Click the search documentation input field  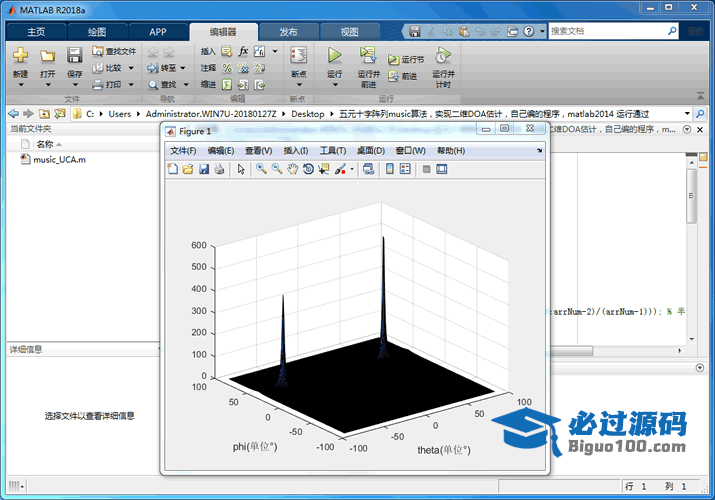tap(607, 31)
